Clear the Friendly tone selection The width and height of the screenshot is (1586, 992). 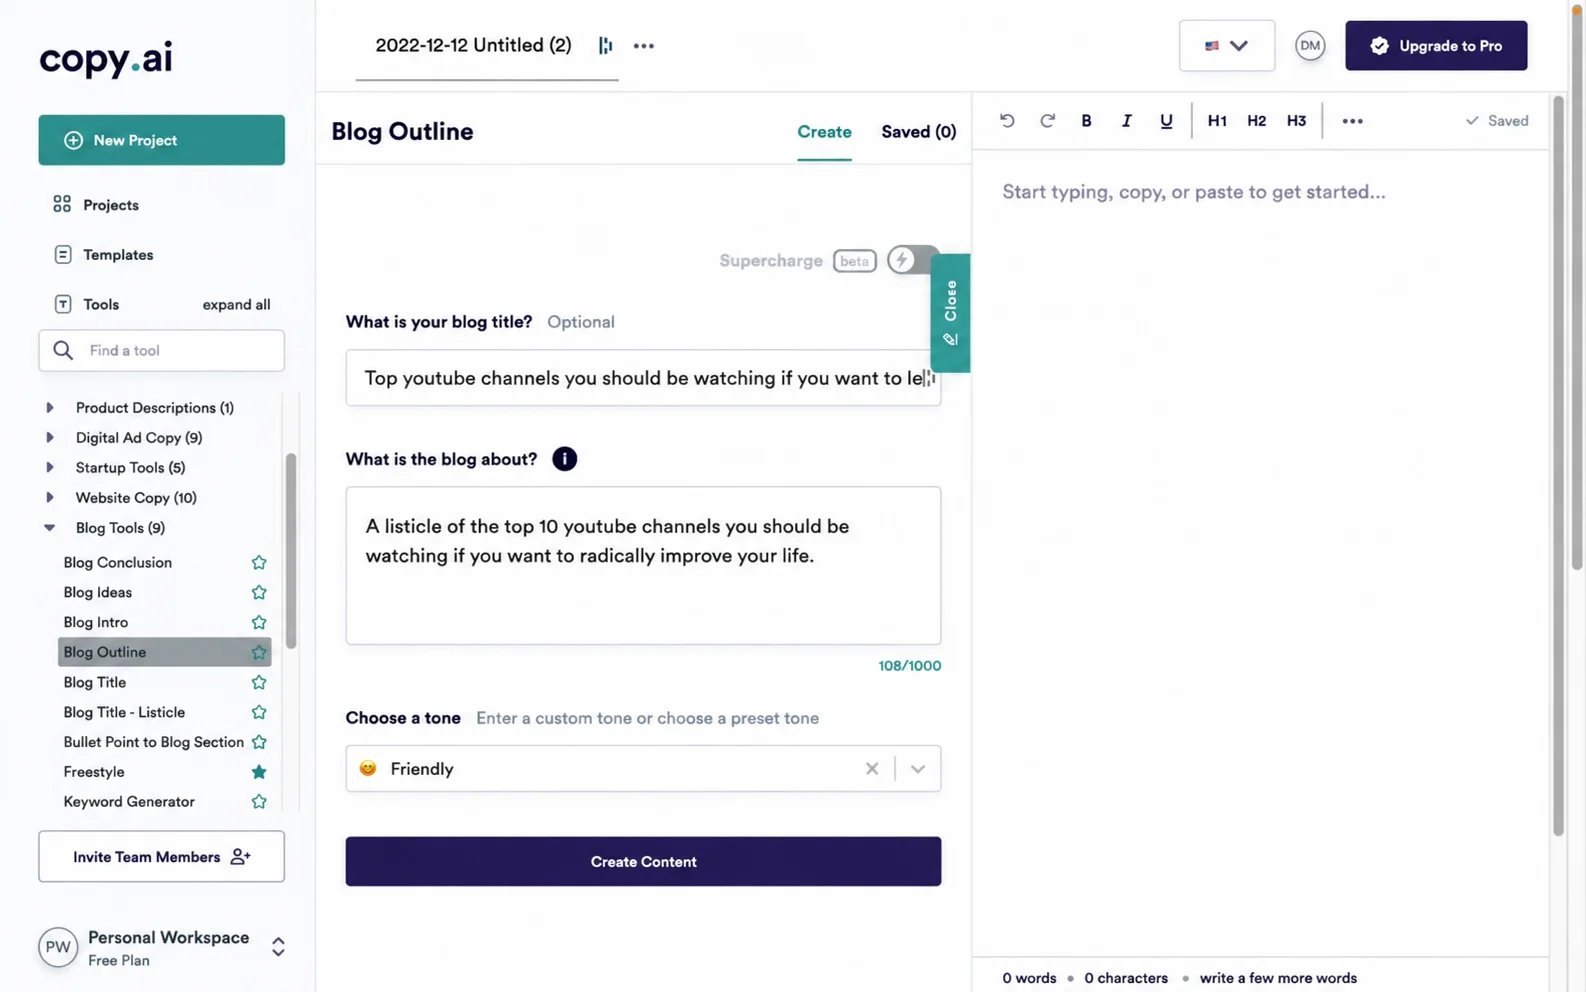point(872,769)
